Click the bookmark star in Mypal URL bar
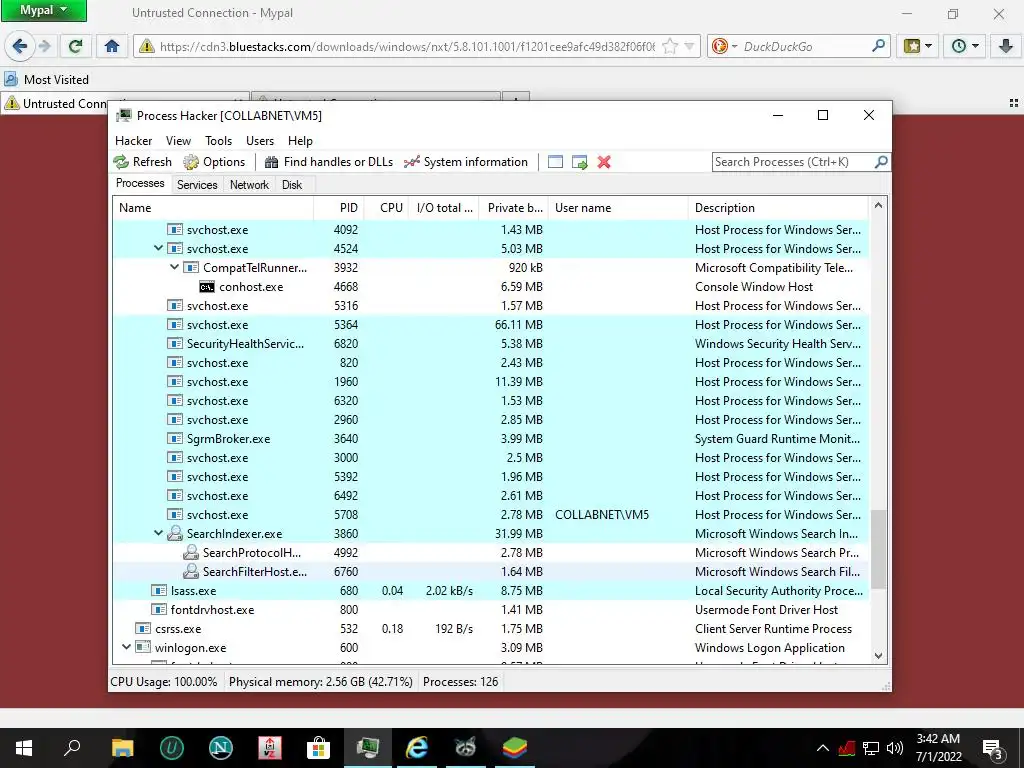 coord(669,46)
